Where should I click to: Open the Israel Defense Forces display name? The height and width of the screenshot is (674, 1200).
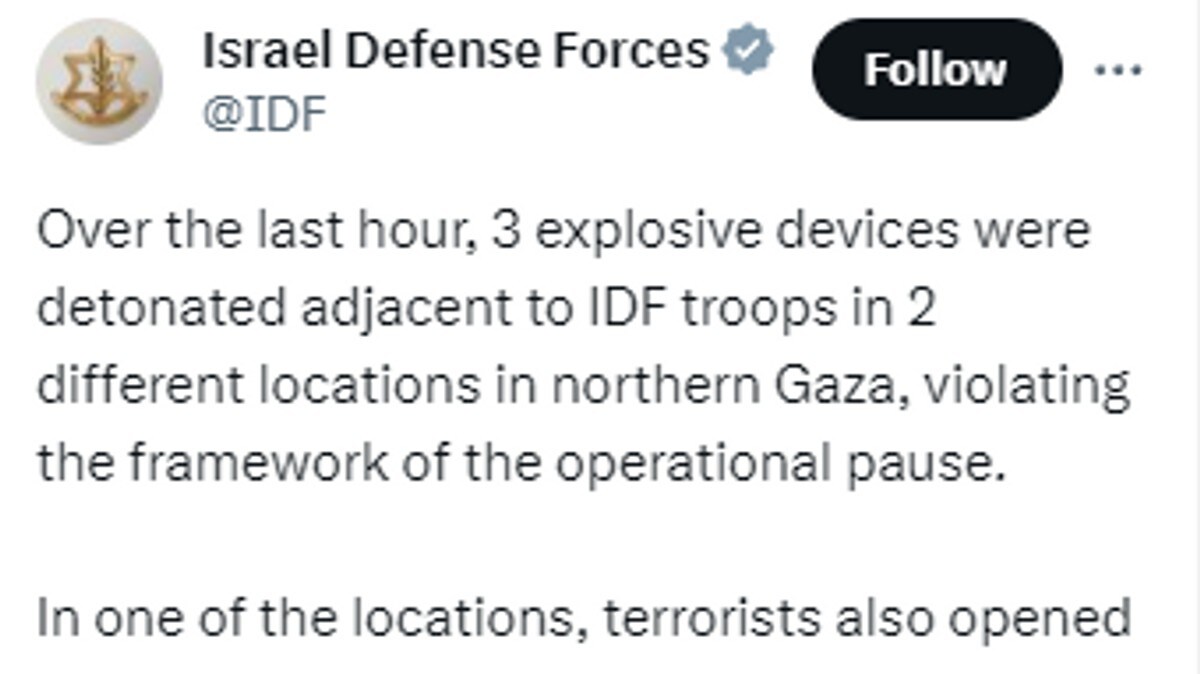[457, 50]
